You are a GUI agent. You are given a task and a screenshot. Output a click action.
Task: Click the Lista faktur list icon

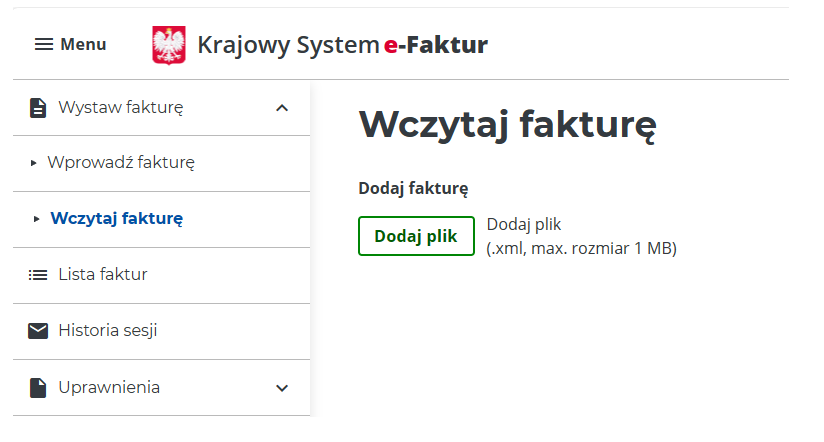point(38,274)
